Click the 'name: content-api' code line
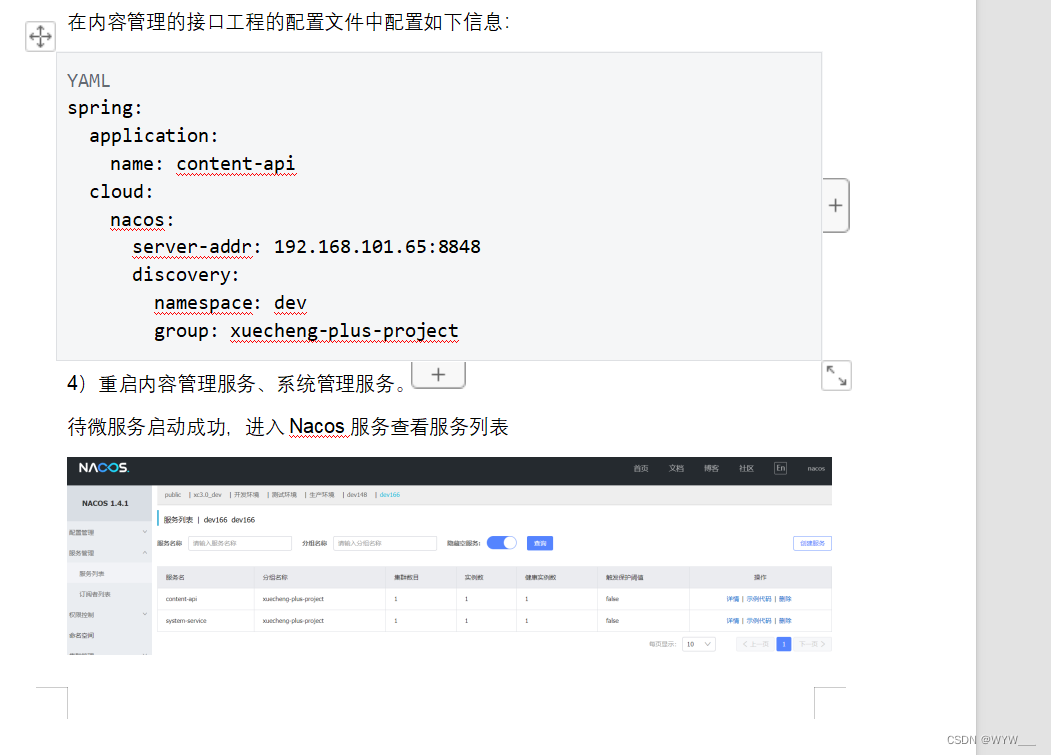 click(x=202, y=164)
